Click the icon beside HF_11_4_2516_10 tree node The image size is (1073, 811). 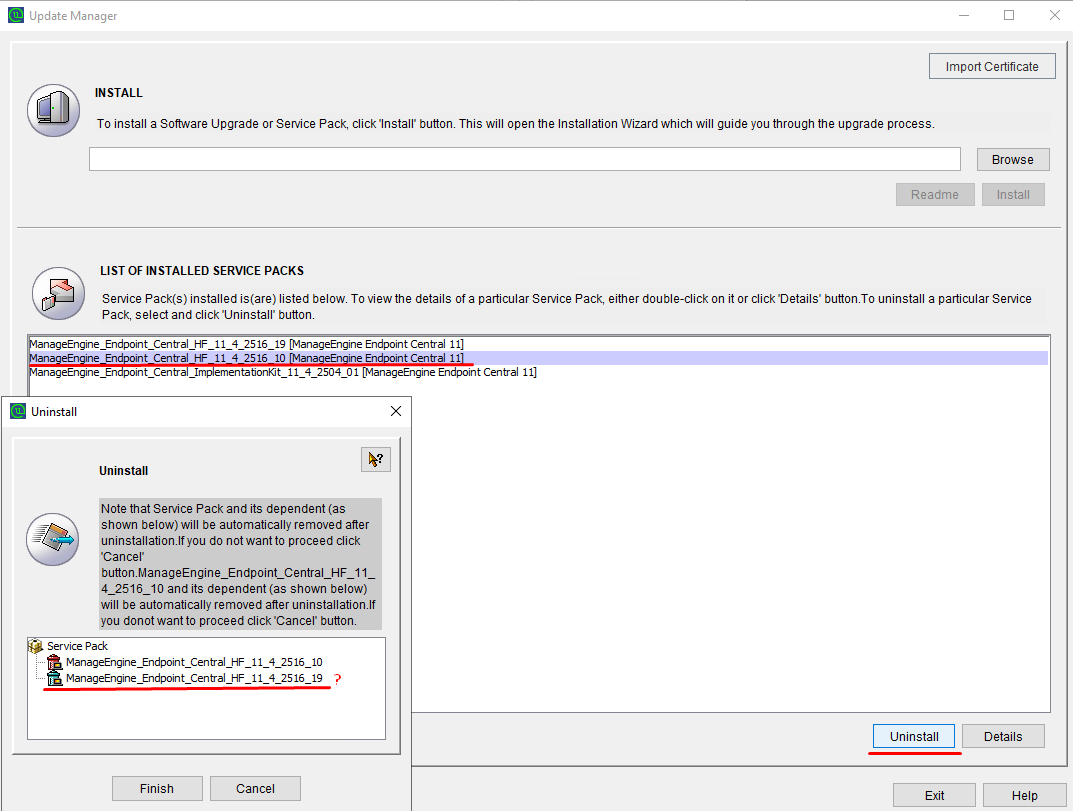(54, 662)
